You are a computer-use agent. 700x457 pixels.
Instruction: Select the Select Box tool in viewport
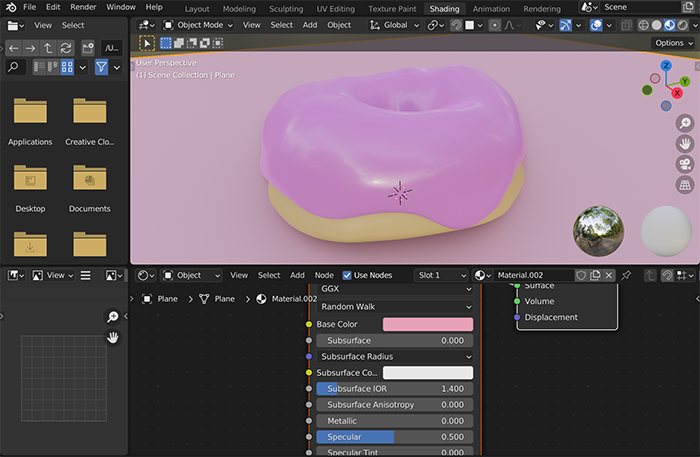click(x=147, y=43)
